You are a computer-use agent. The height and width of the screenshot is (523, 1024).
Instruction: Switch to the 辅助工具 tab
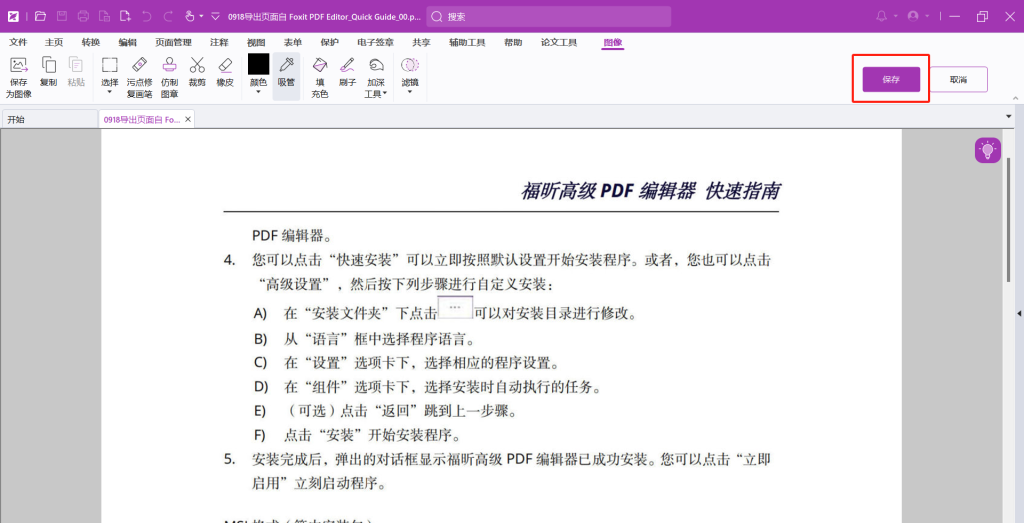point(467,42)
